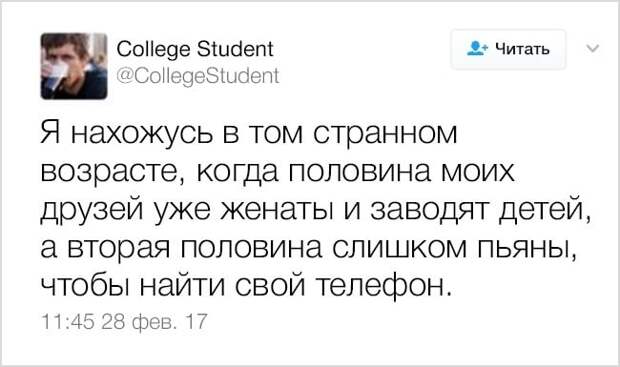Expand the tweet options chevron
Viewport: 620px width, 367px height.
pyautogui.click(x=592, y=49)
